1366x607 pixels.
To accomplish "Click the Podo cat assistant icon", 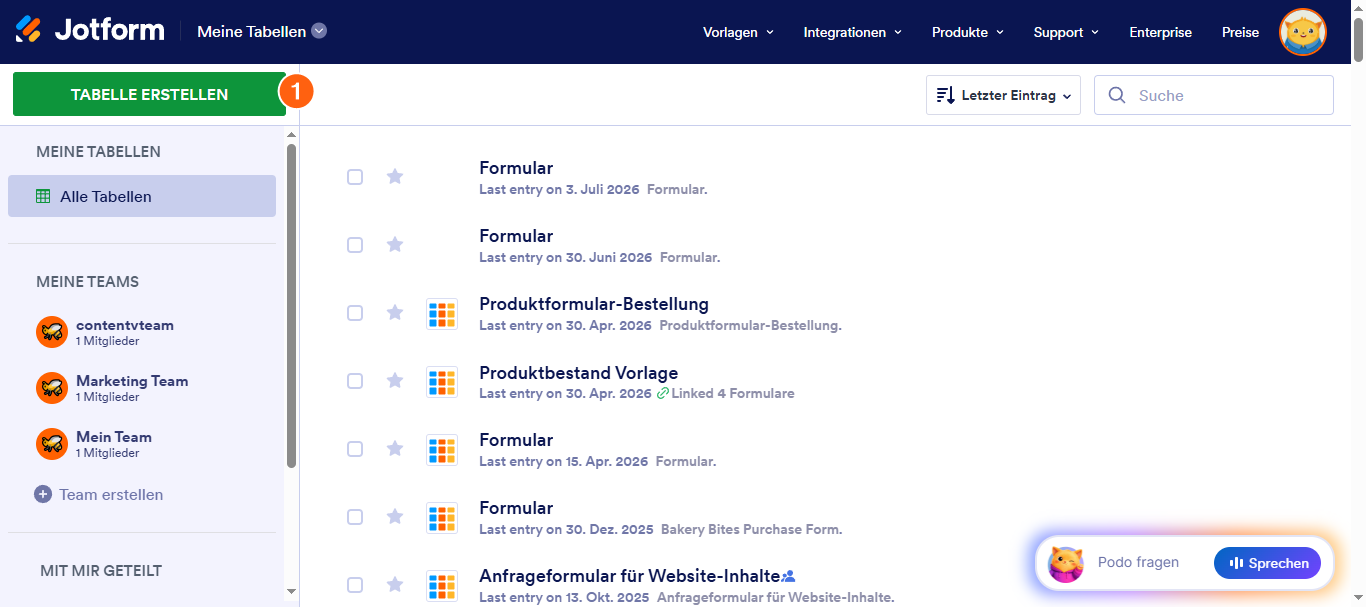I will tap(1066, 564).
